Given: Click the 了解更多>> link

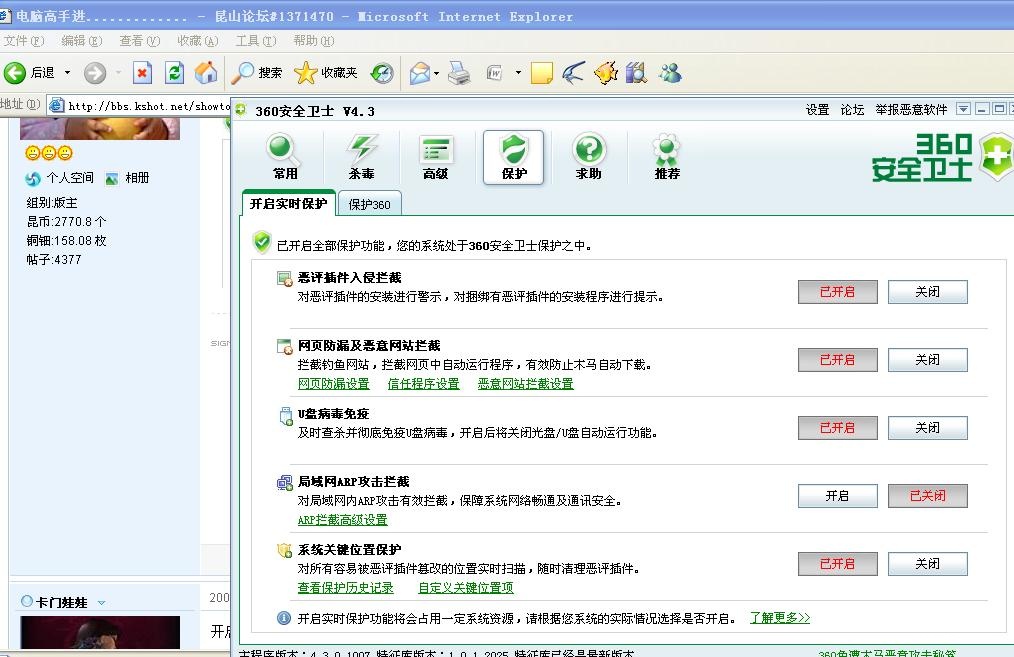Looking at the screenshot, I should (x=780, y=618).
